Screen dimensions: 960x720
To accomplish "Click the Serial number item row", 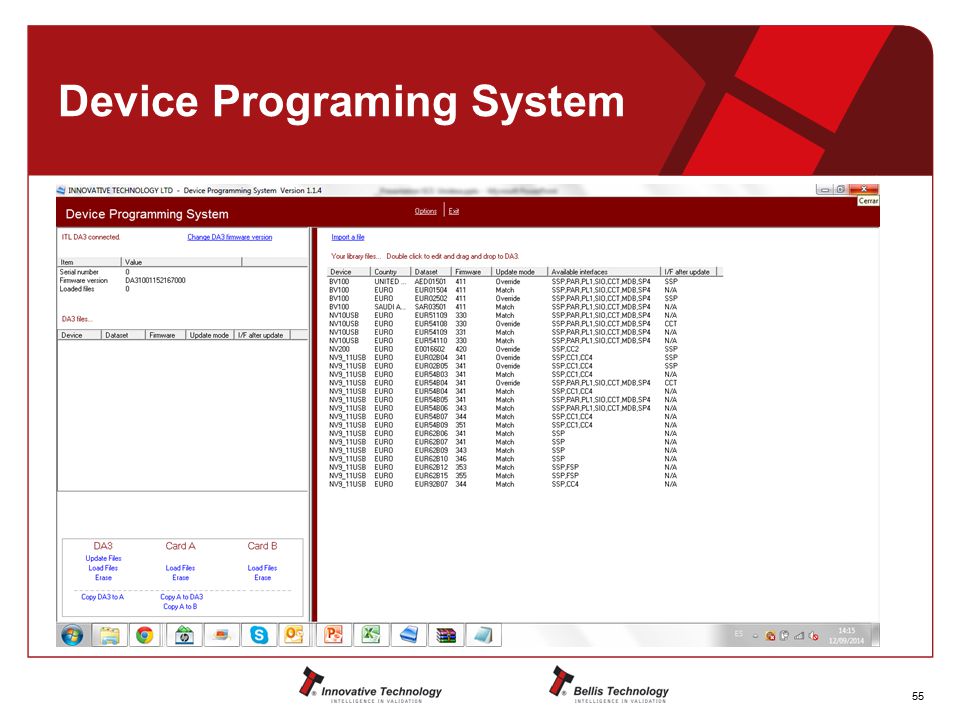I will point(182,272).
